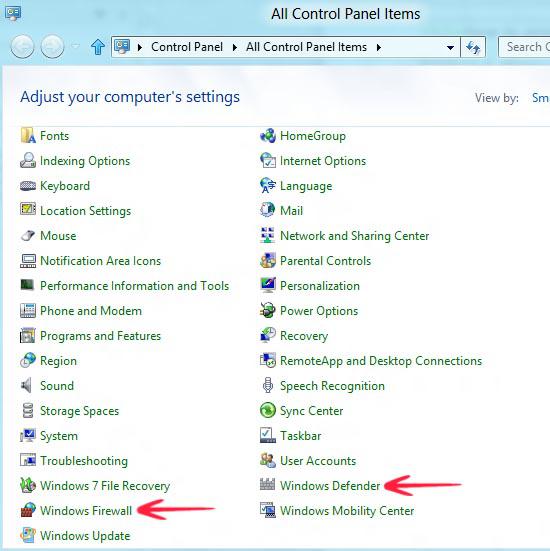
Task: Open the Power Options link
Action: (319, 311)
